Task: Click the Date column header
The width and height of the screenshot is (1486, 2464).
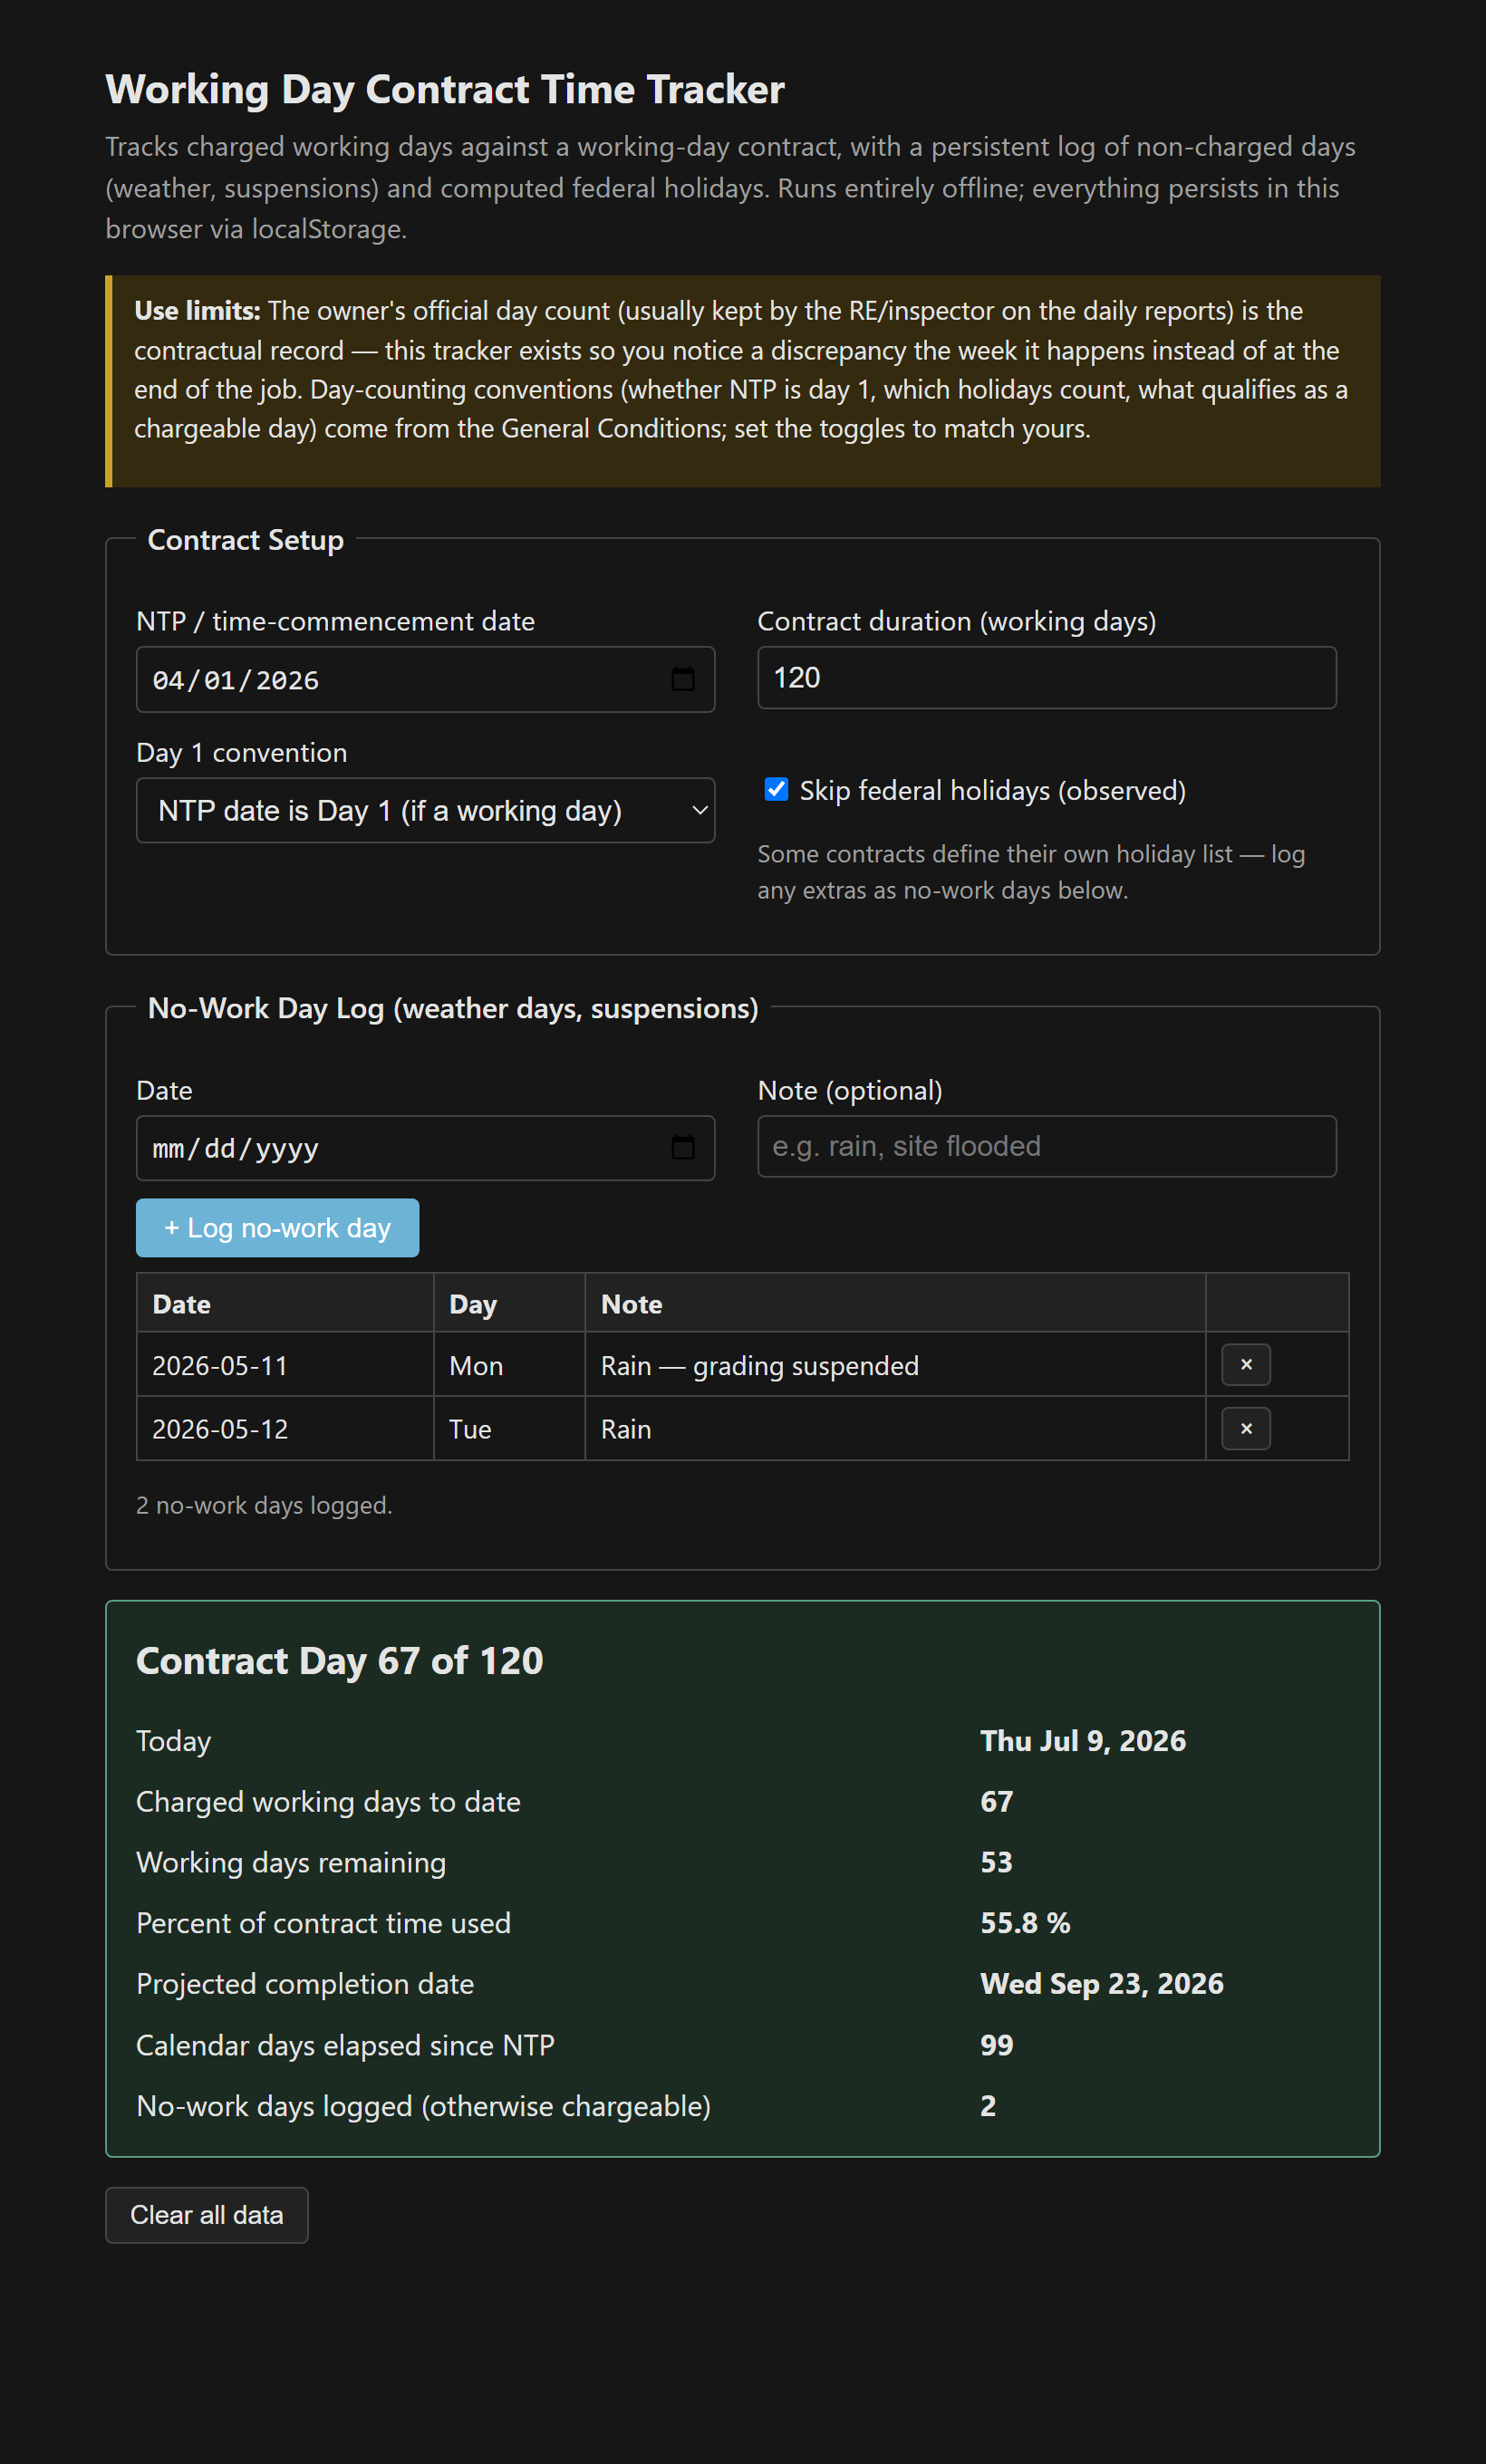Action: [285, 1304]
